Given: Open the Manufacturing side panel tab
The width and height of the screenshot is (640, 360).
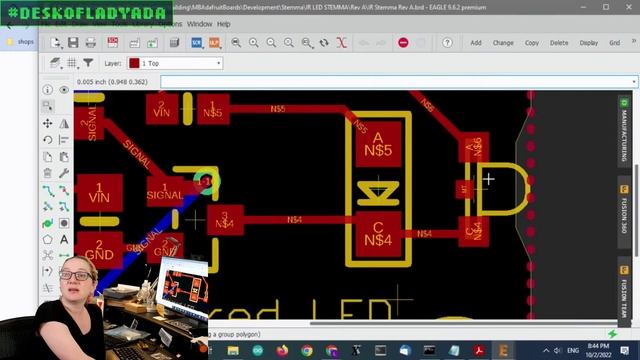Looking at the screenshot, I should click(624, 130).
